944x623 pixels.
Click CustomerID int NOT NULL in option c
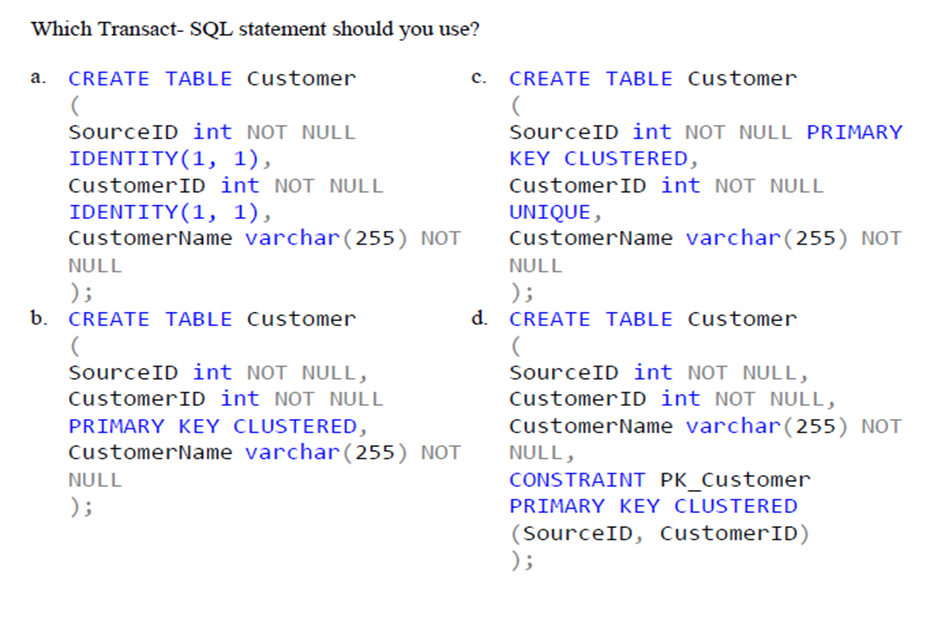tap(650, 185)
